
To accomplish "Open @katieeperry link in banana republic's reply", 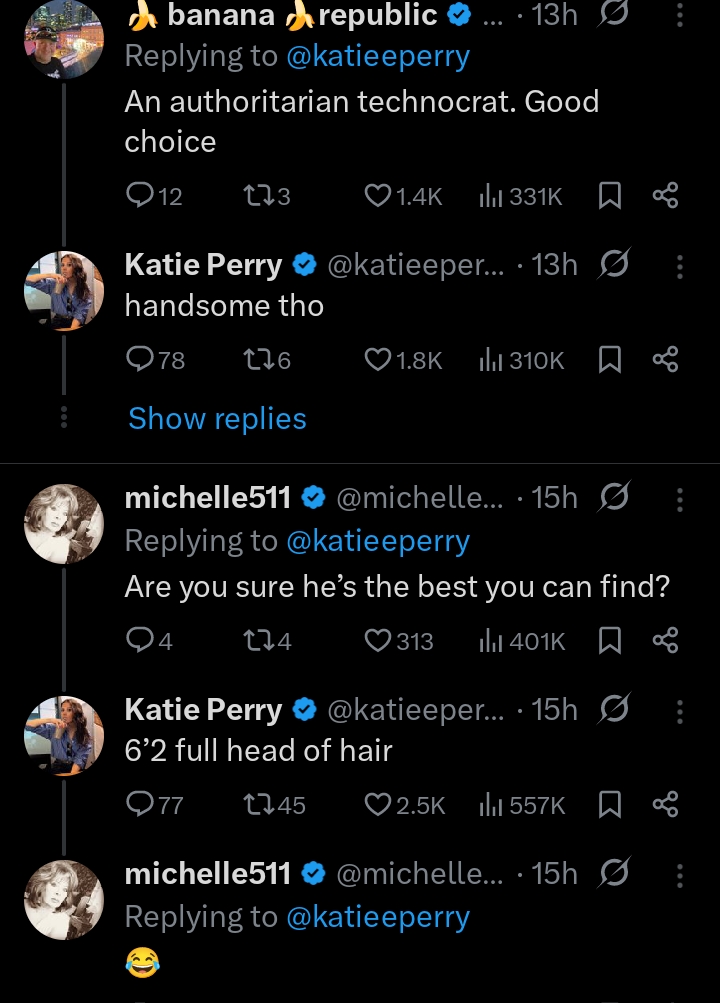I will point(378,56).
